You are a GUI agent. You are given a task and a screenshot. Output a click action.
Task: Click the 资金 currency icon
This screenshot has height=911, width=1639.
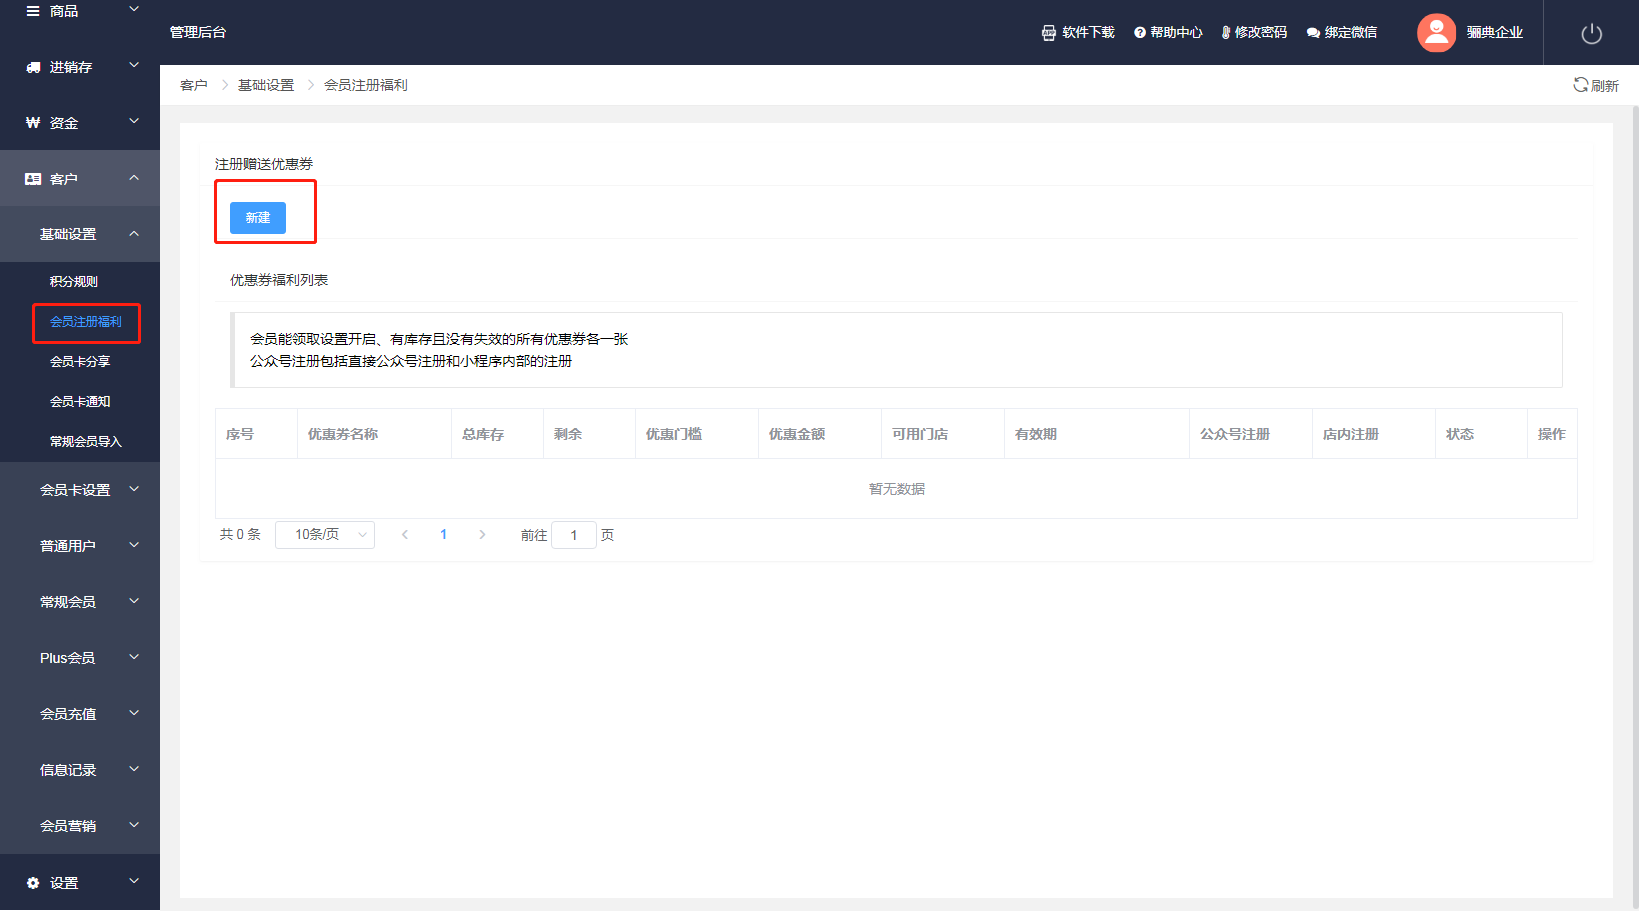point(33,123)
